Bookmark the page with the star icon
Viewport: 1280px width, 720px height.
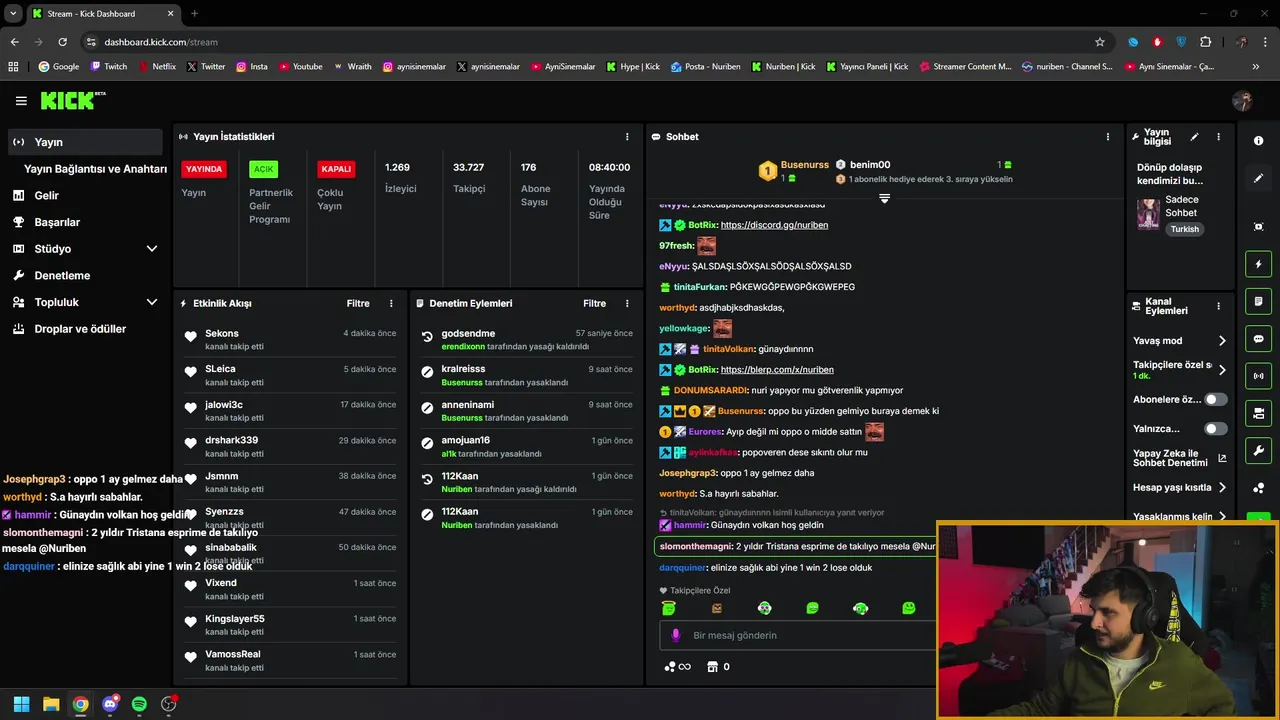[1100, 42]
